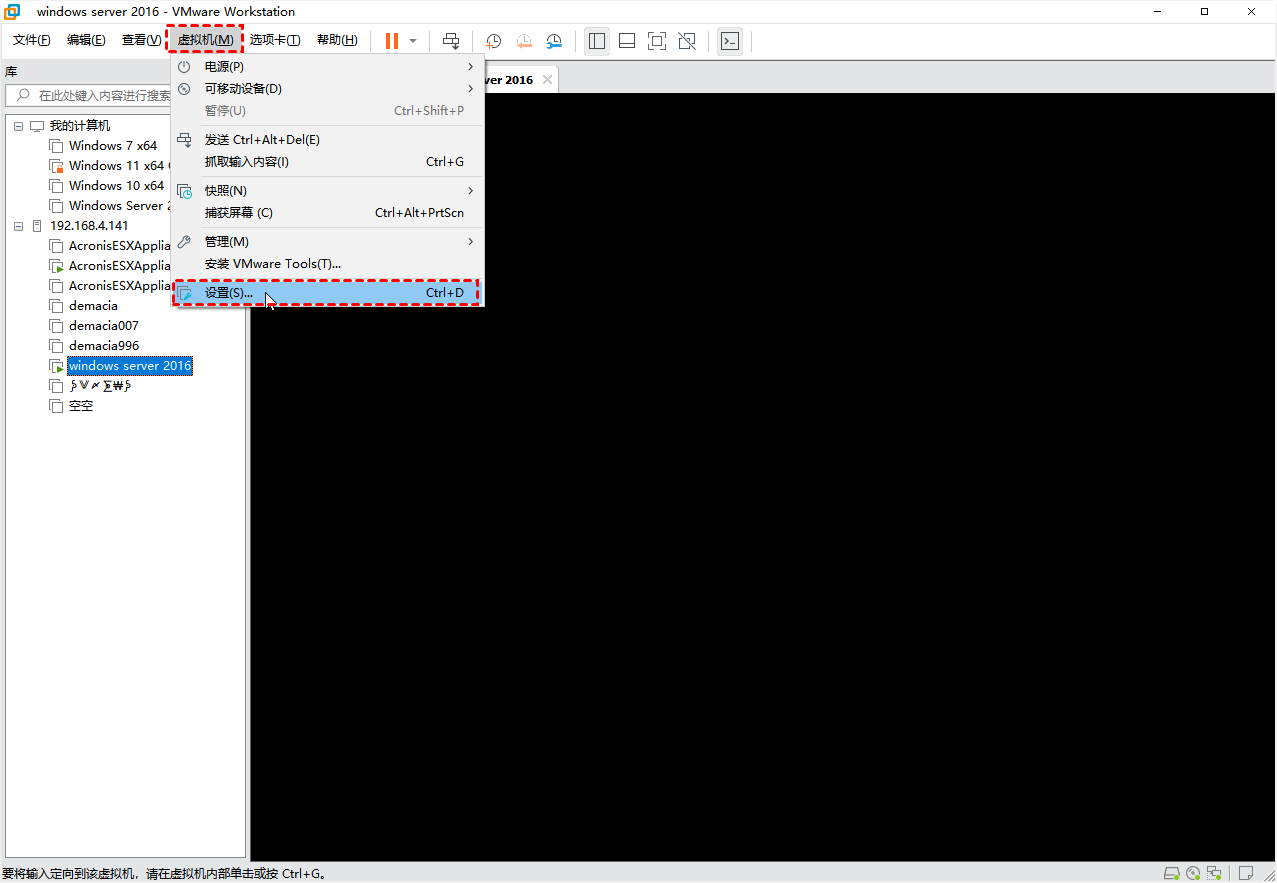Toggle the thumbnail bar view icon
This screenshot has width=1277, height=883.
[x=627, y=41]
